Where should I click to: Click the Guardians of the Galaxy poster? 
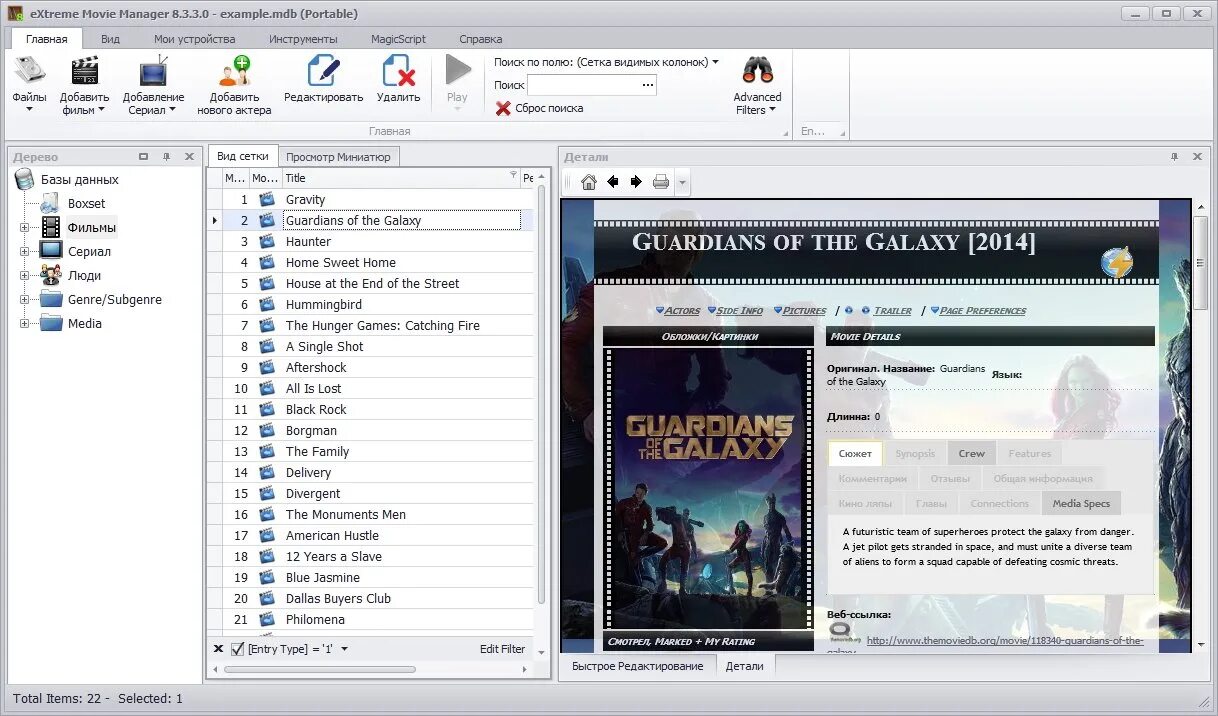click(x=710, y=488)
